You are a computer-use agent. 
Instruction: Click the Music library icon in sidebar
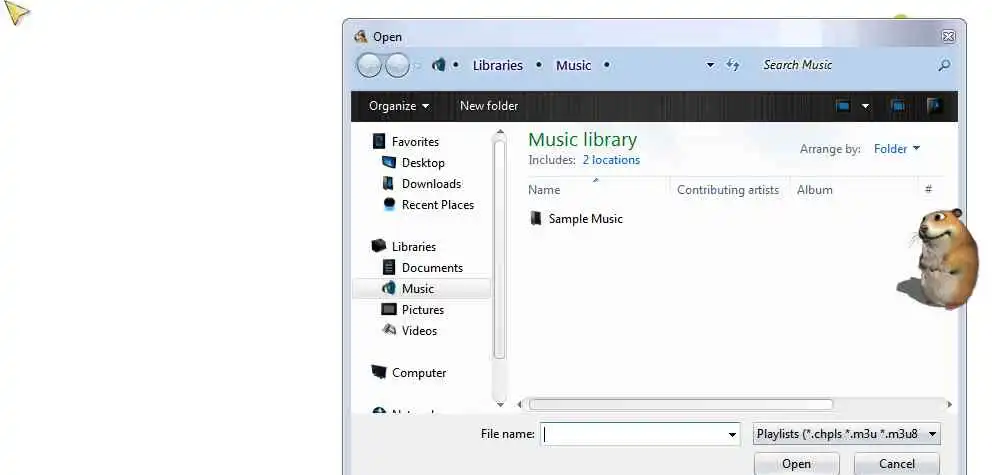click(388, 288)
